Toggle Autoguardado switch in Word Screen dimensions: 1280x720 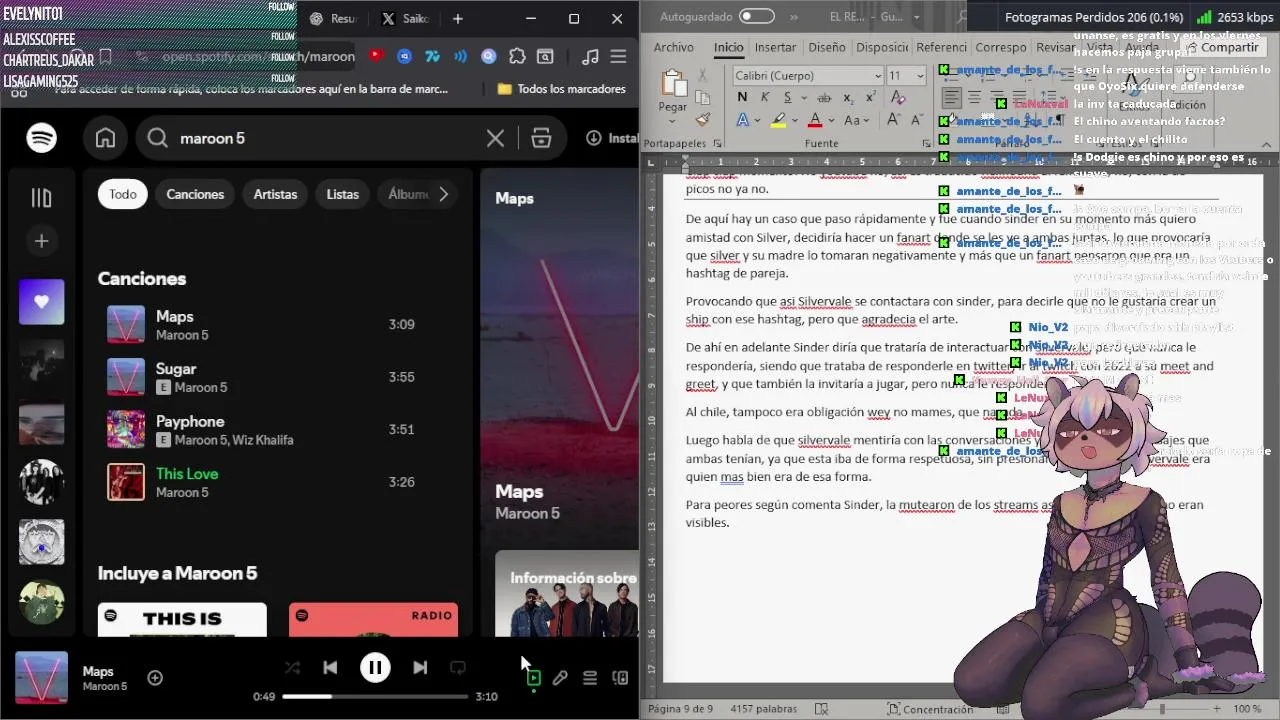coord(757,16)
